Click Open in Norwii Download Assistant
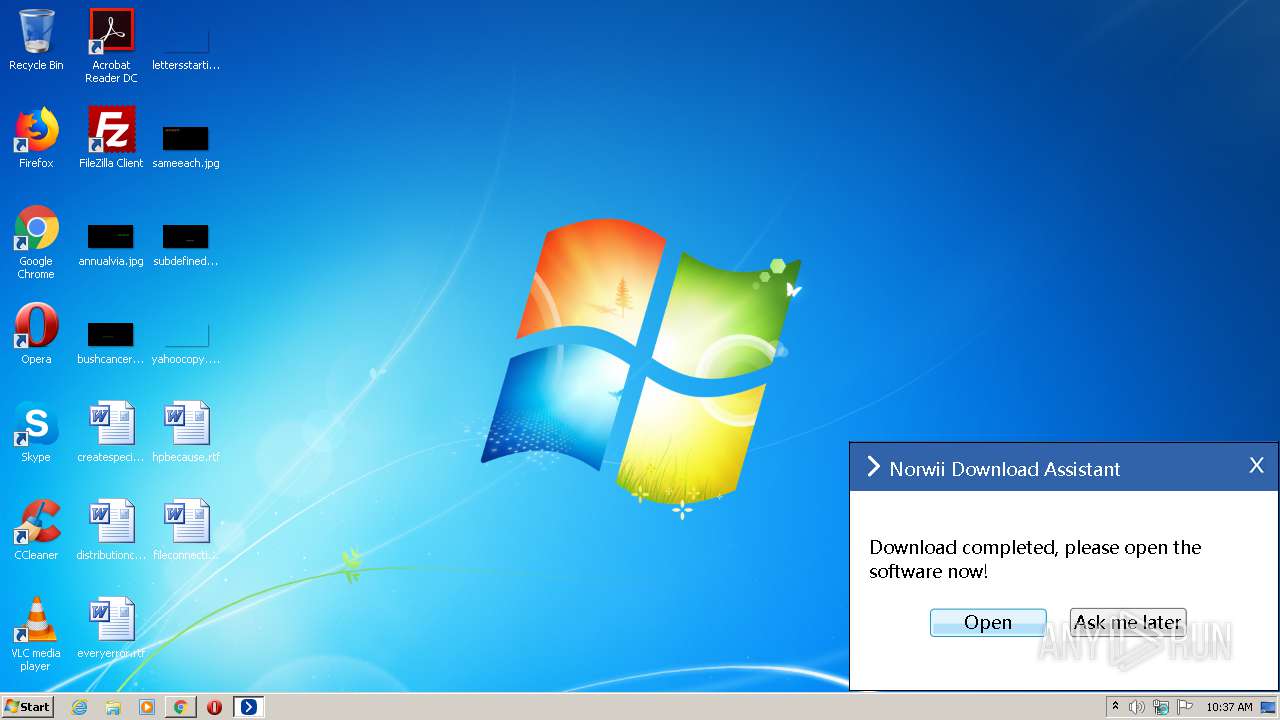Viewport: 1280px width, 720px height. [988, 622]
